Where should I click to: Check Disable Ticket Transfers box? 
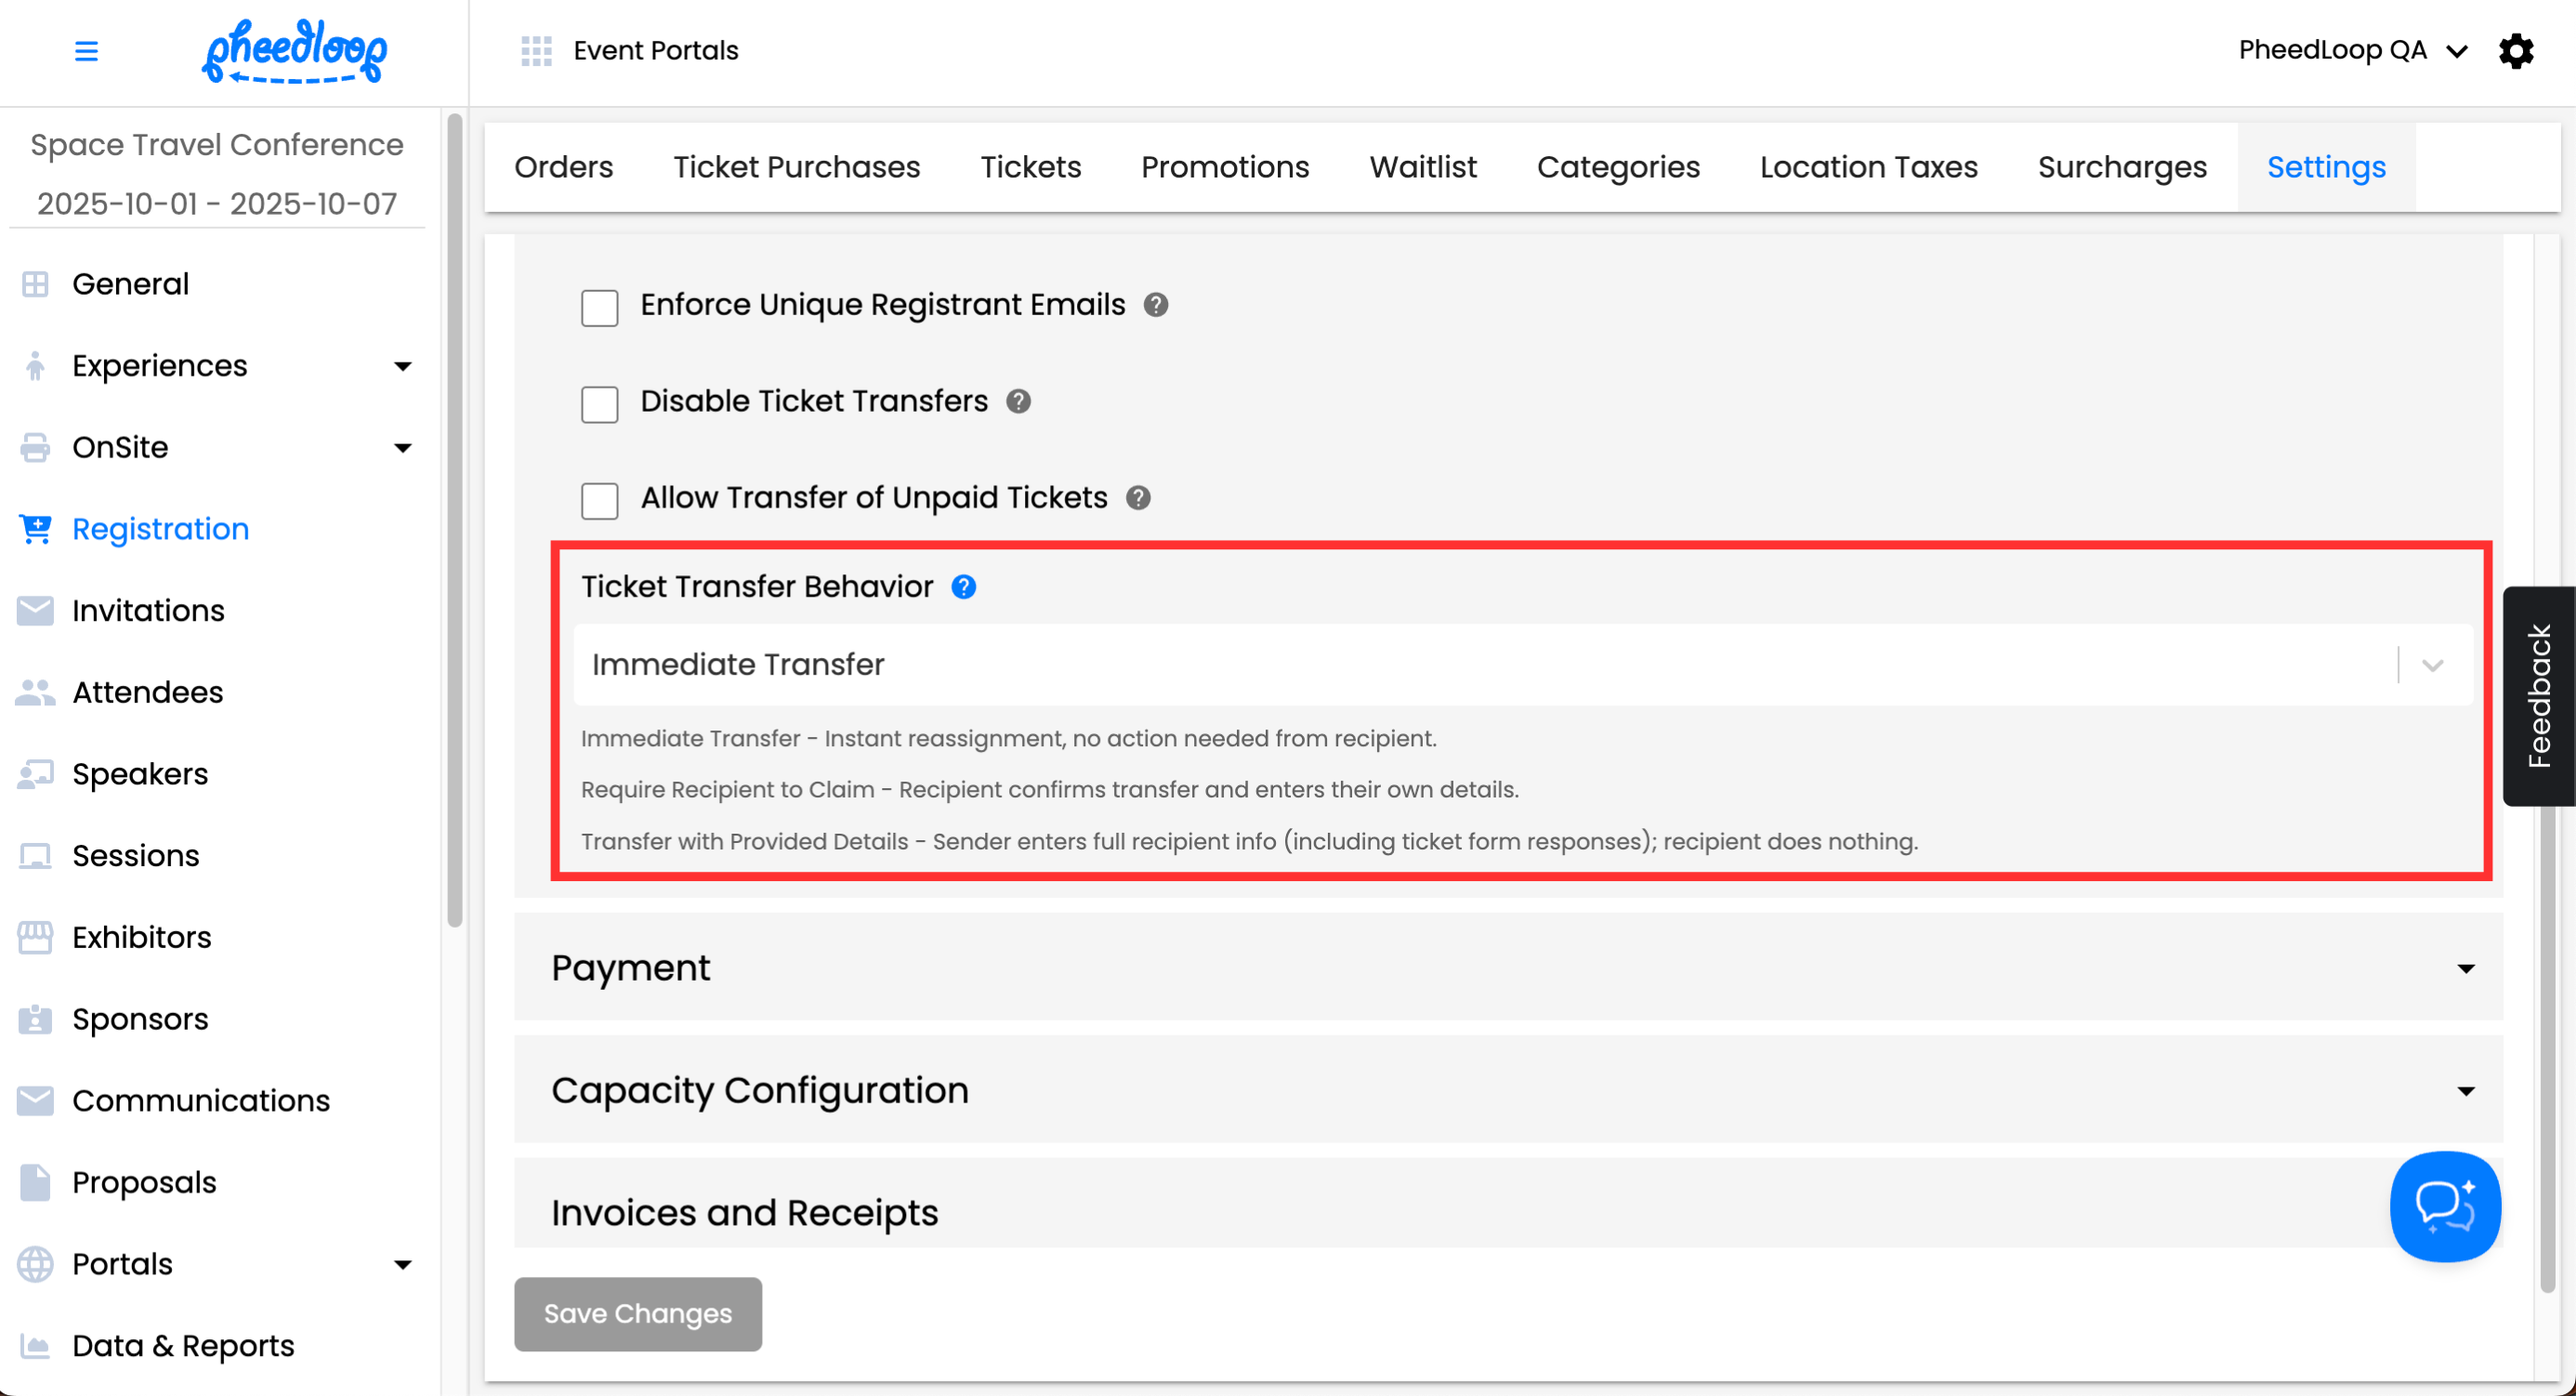pyautogui.click(x=599, y=405)
